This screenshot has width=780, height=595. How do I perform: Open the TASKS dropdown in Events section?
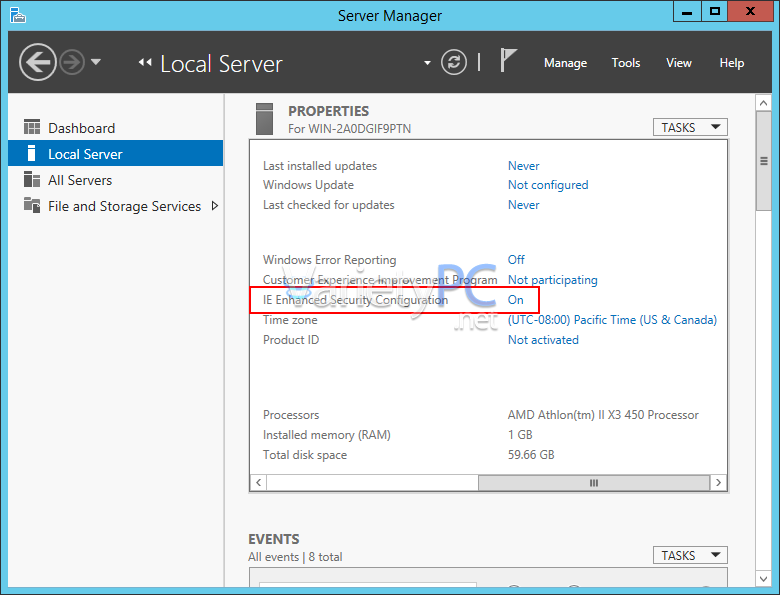(x=689, y=555)
